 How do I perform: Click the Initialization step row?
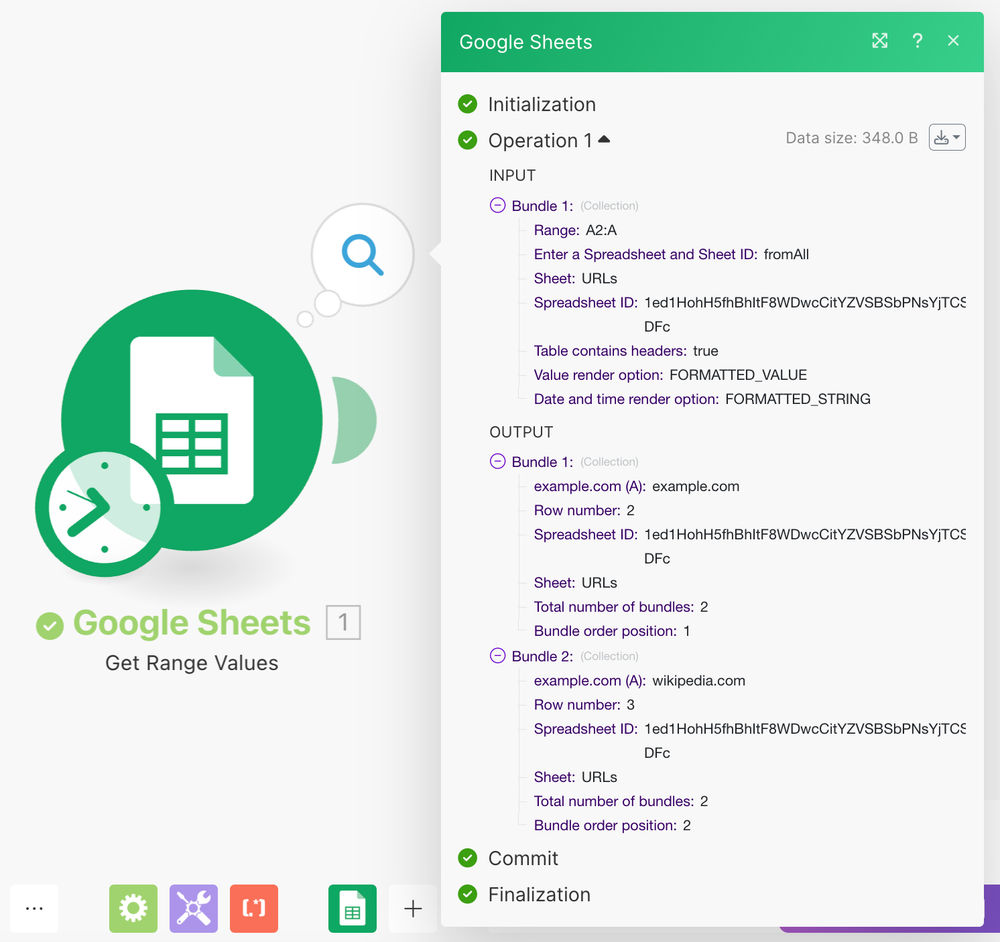coord(527,104)
